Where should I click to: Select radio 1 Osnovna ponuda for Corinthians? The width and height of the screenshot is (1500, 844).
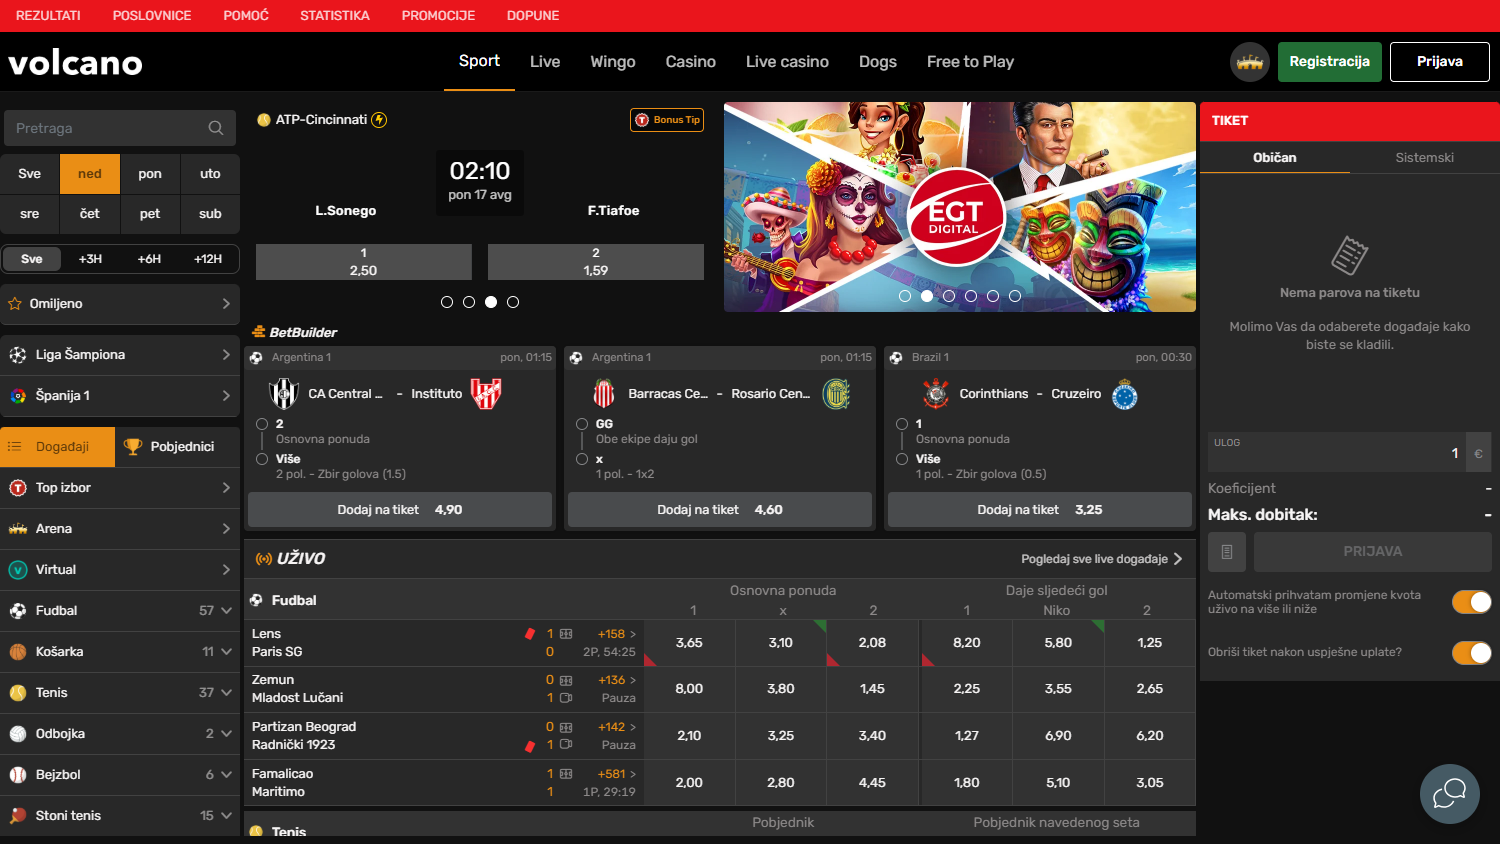[x=902, y=424]
